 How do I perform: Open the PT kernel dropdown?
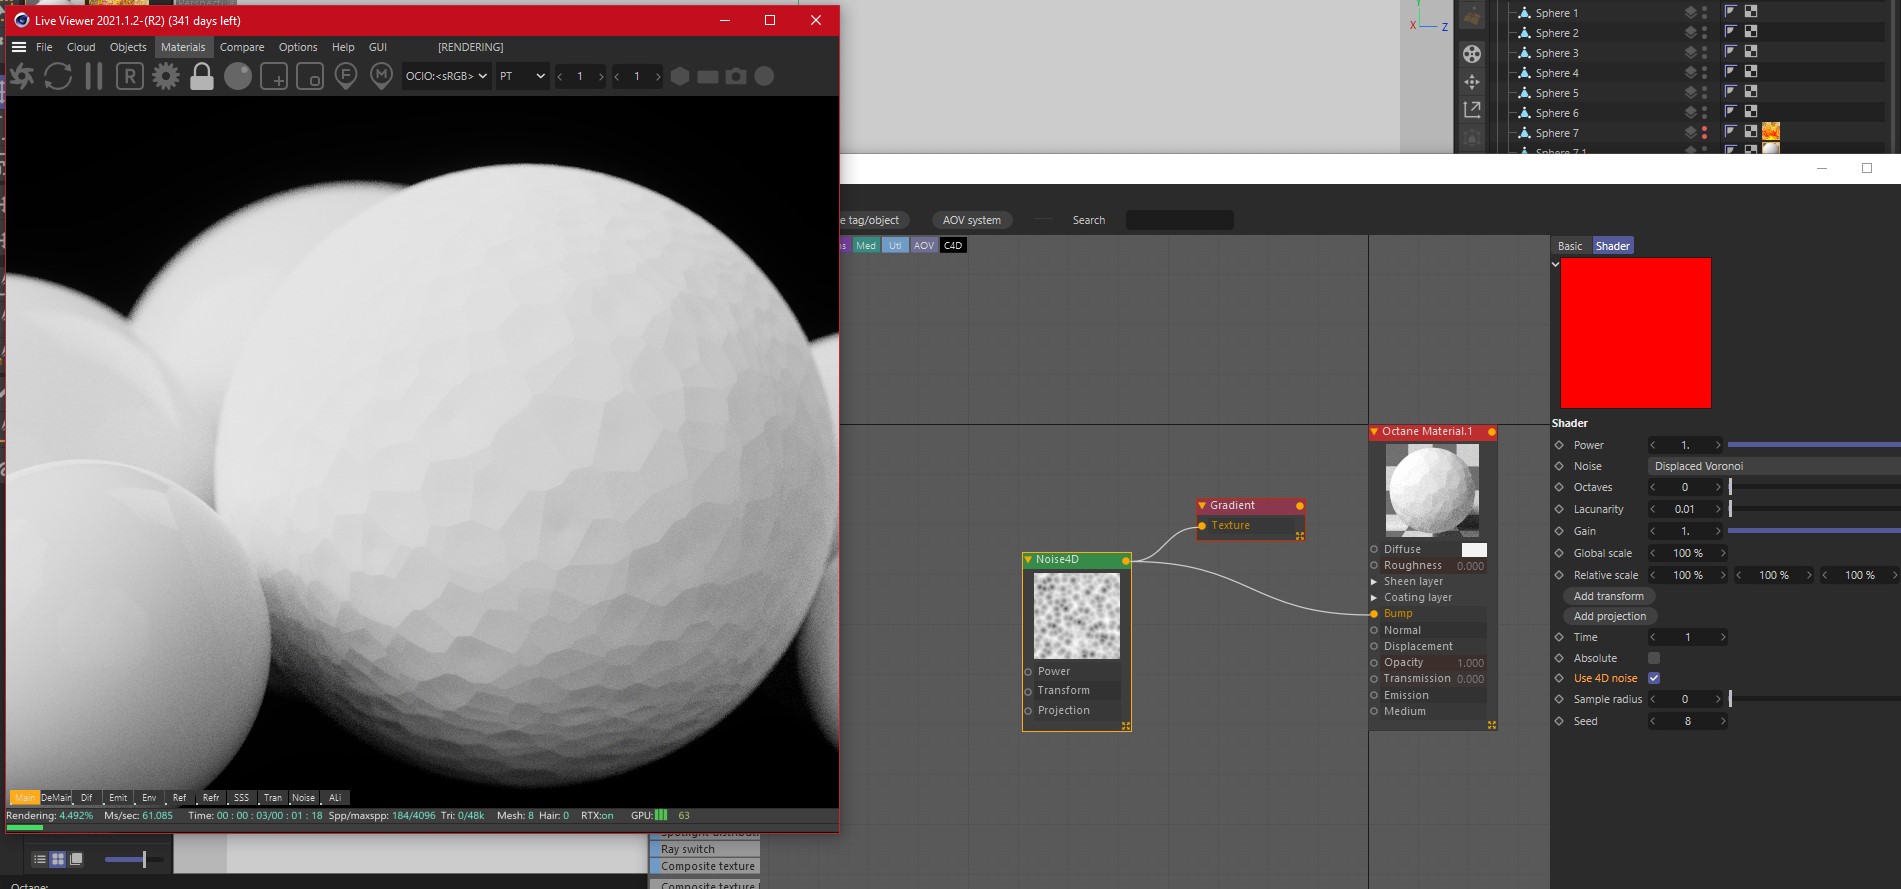tap(522, 76)
